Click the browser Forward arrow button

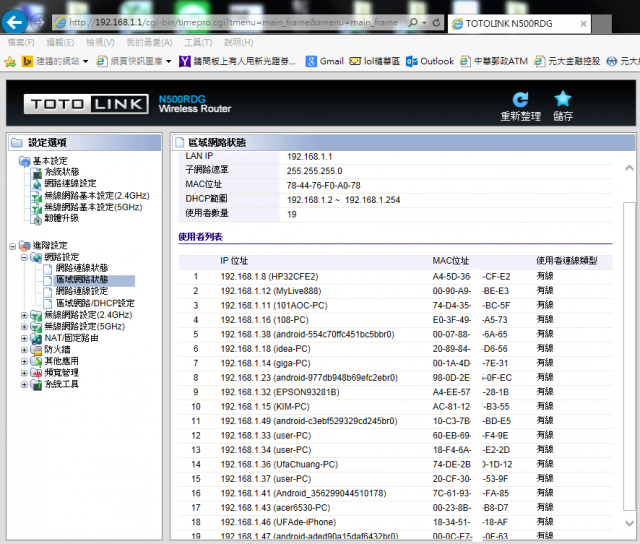point(39,22)
